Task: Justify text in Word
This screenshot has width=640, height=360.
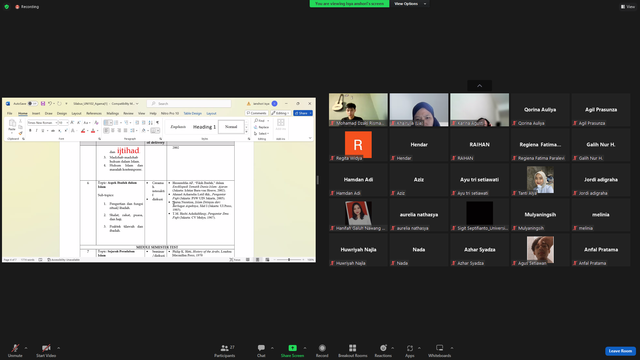Action: (125, 131)
